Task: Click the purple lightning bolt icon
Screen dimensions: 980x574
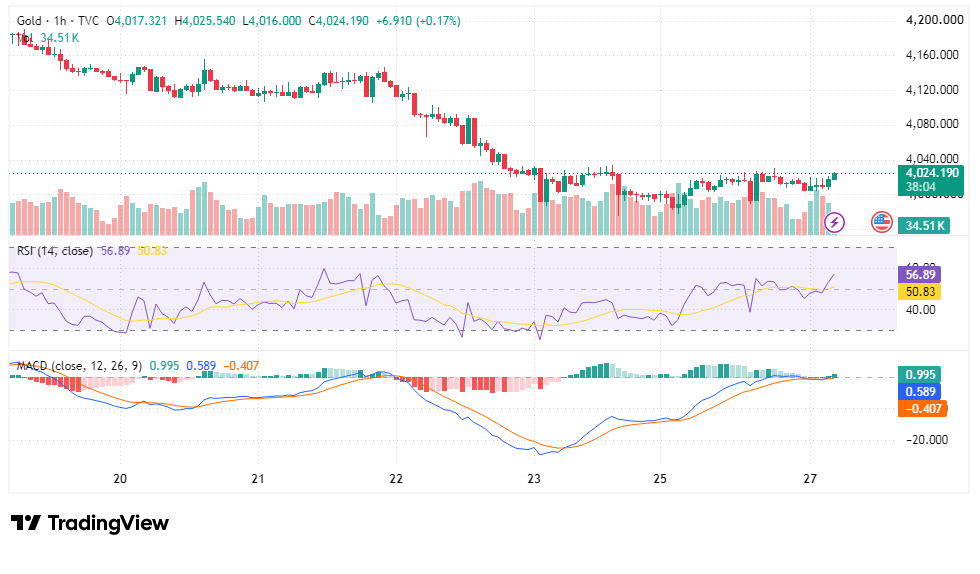Action: (834, 222)
